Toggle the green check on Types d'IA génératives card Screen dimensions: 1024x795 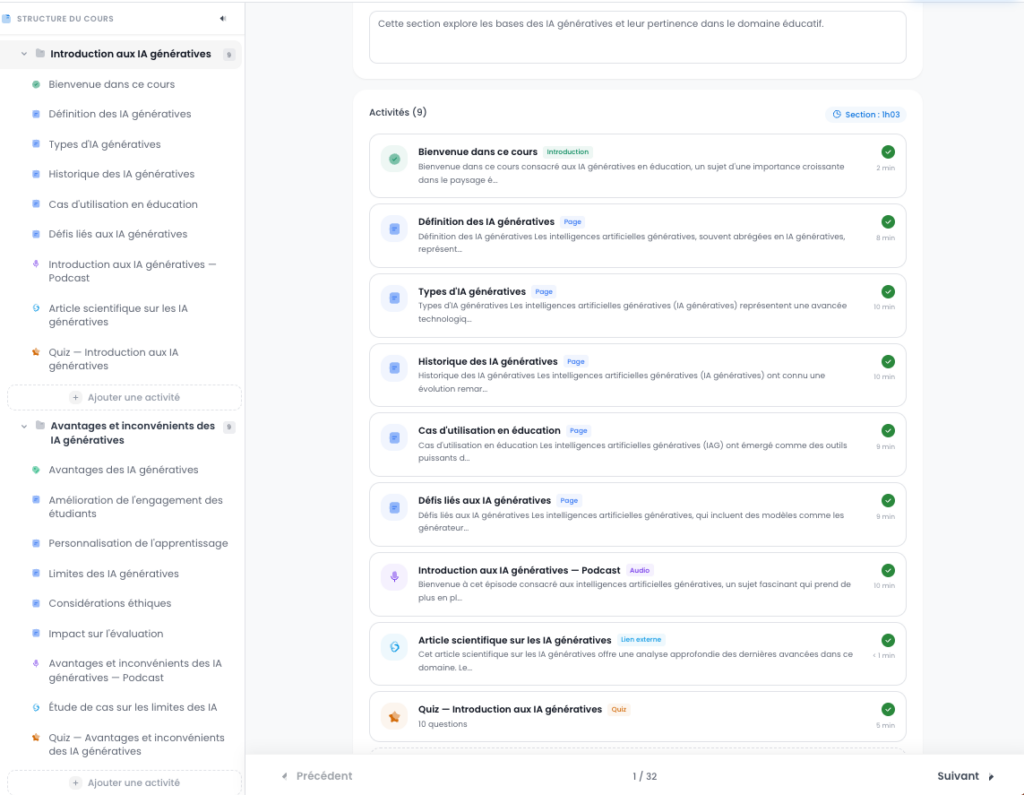pos(888,291)
